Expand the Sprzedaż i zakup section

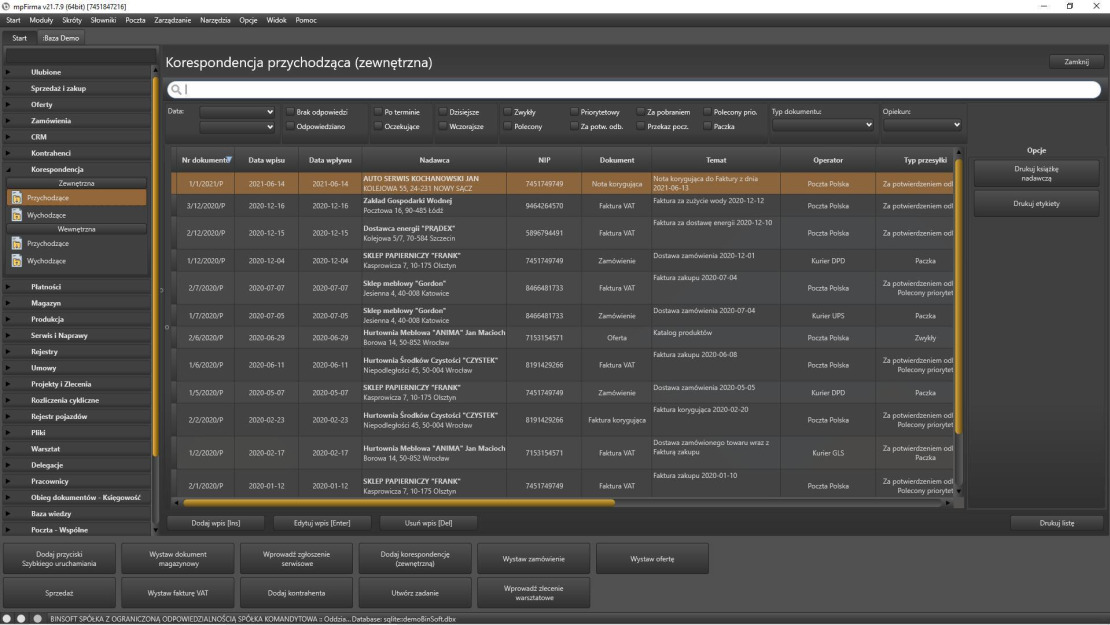(8, 88)
